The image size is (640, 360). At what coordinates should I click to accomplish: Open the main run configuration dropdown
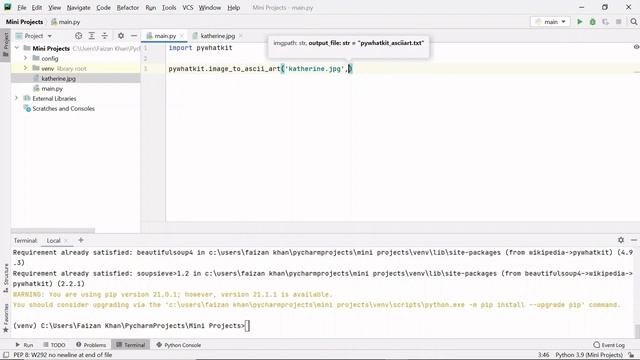coord(550,22)
